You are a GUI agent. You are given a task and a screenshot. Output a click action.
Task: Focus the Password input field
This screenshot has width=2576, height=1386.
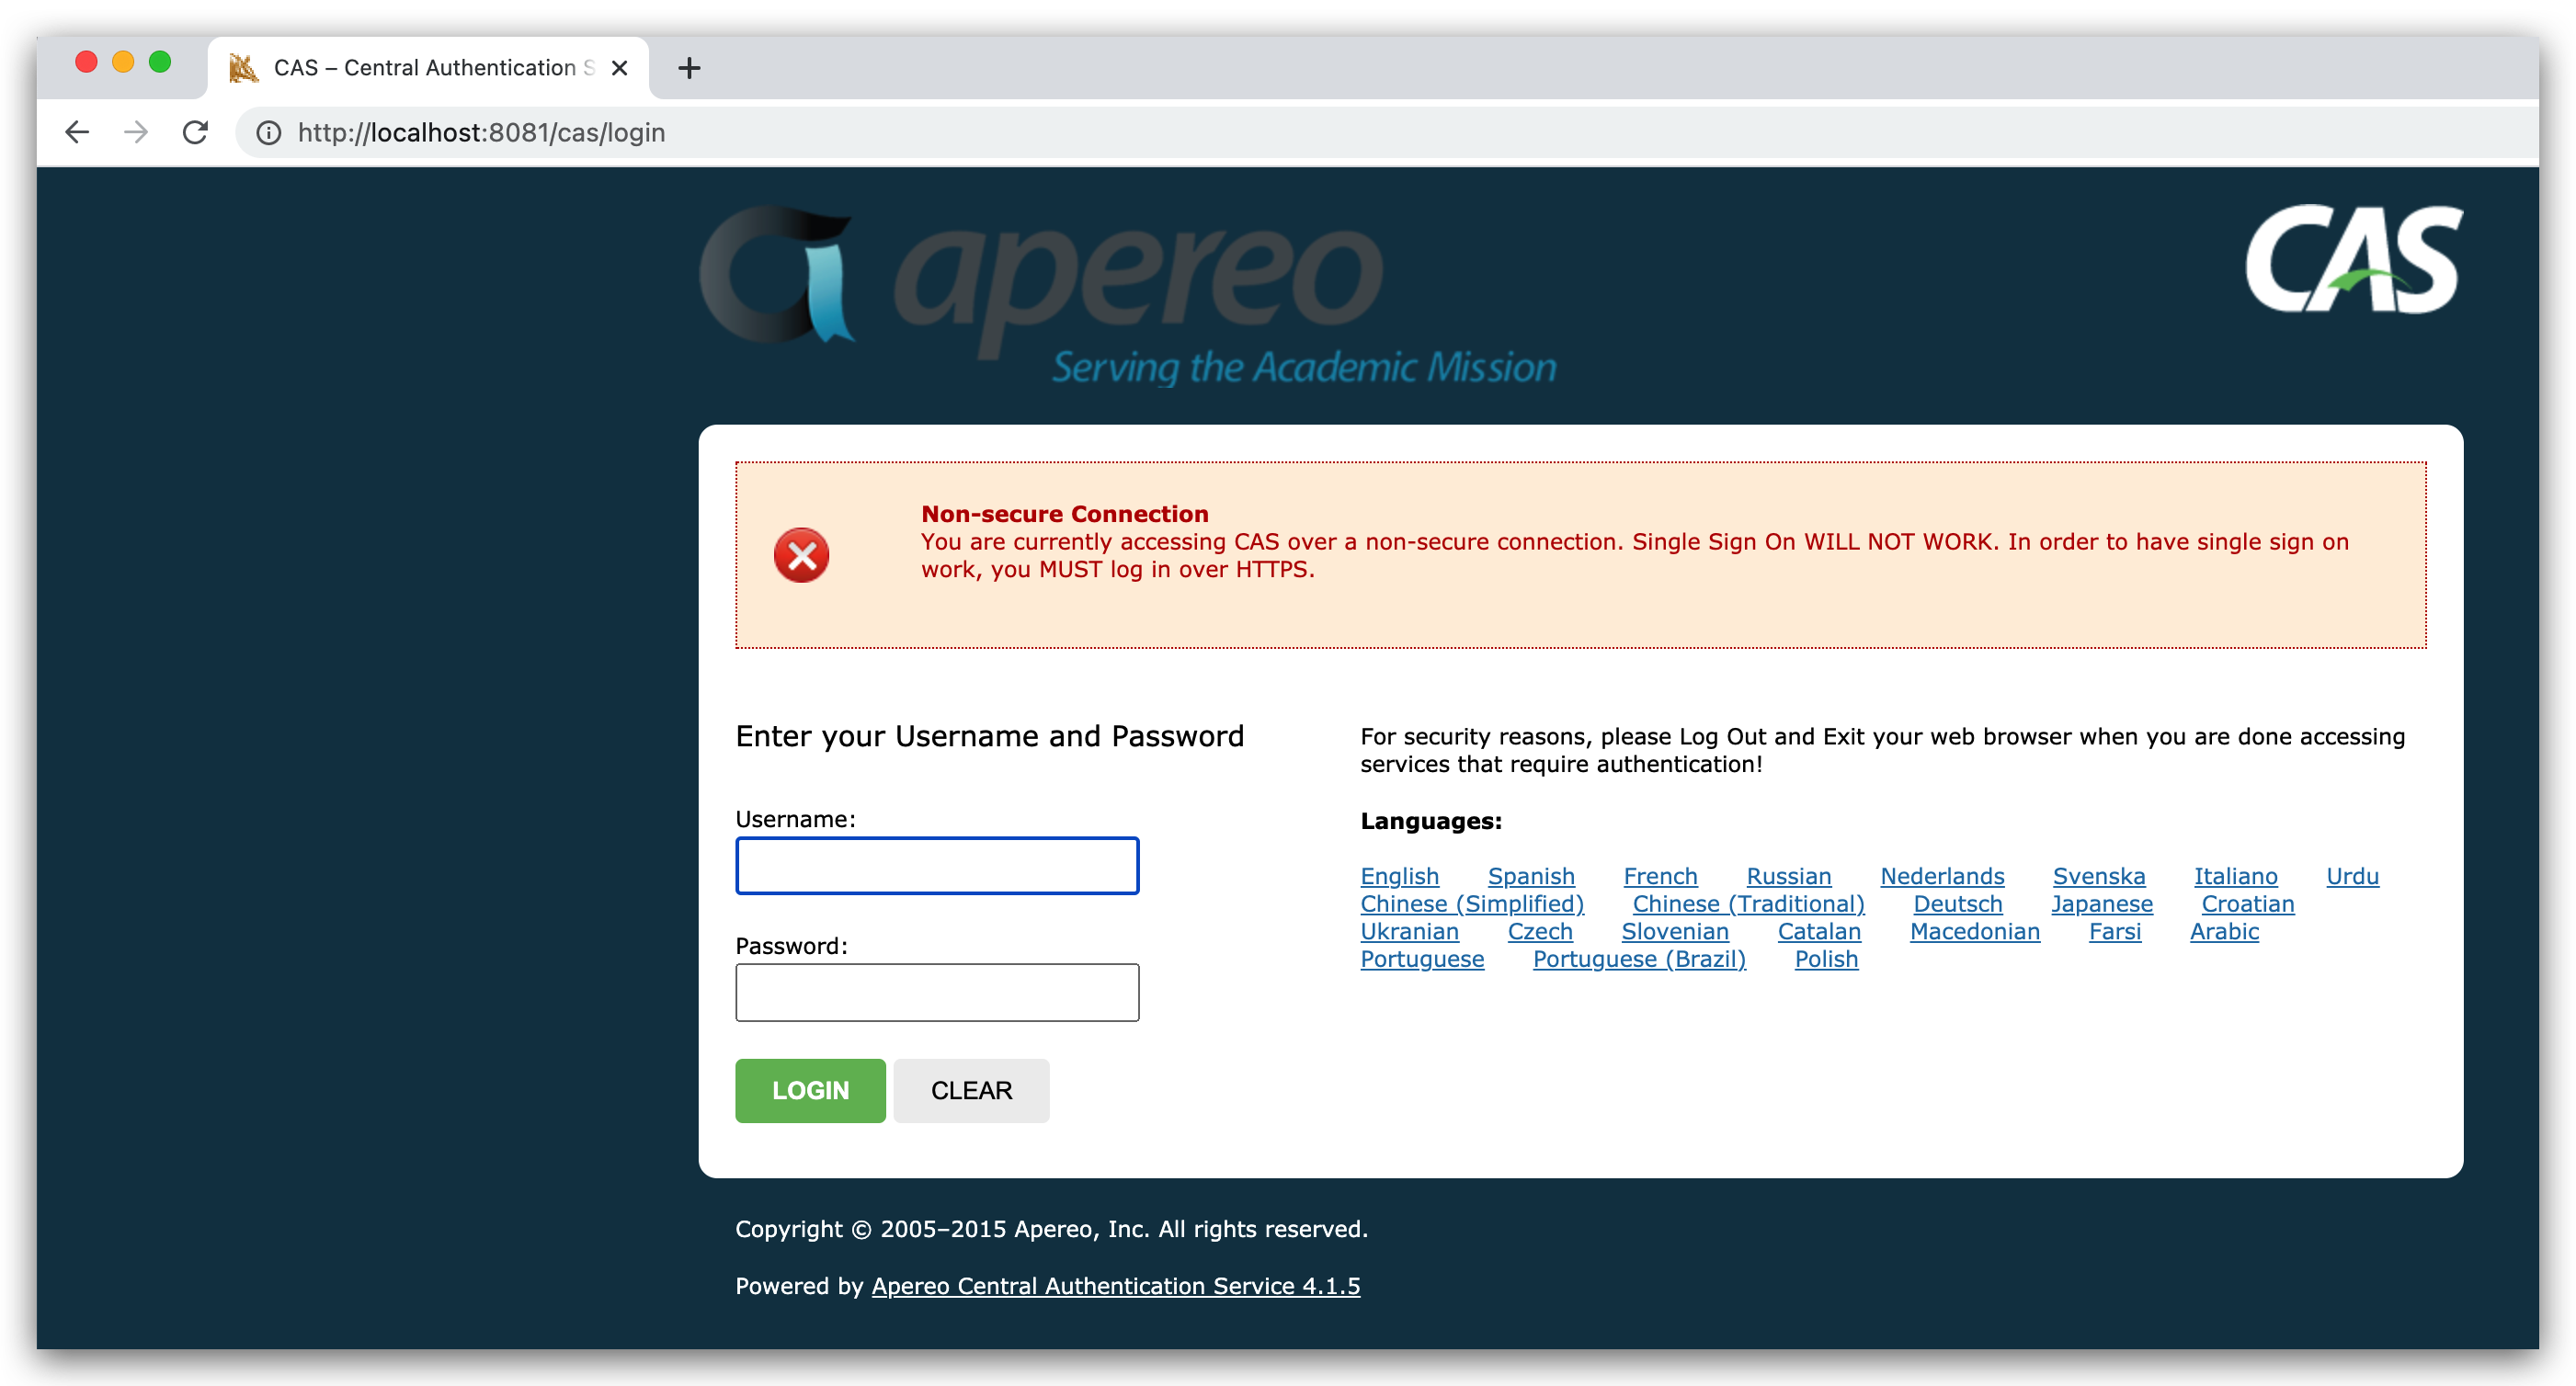[936, 992]
